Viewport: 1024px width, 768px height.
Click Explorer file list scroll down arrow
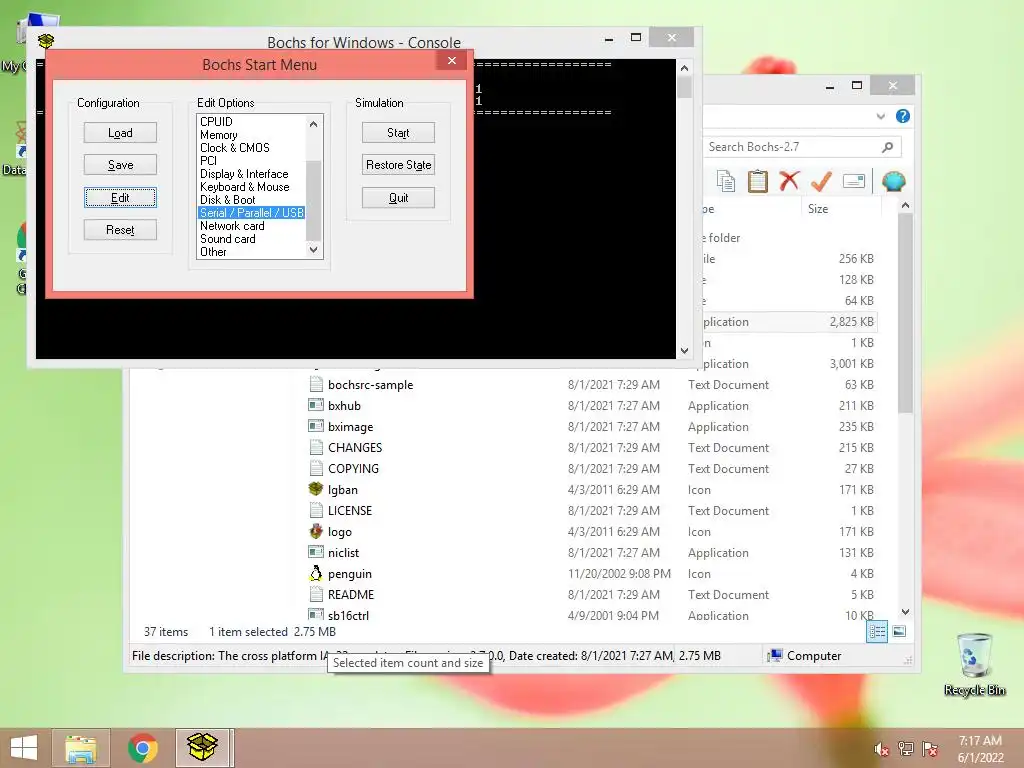(905, 612)
